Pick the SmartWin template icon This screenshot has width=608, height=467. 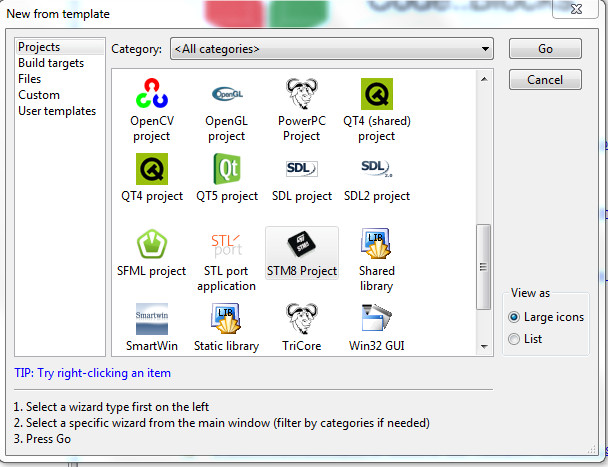pos(152,319)
